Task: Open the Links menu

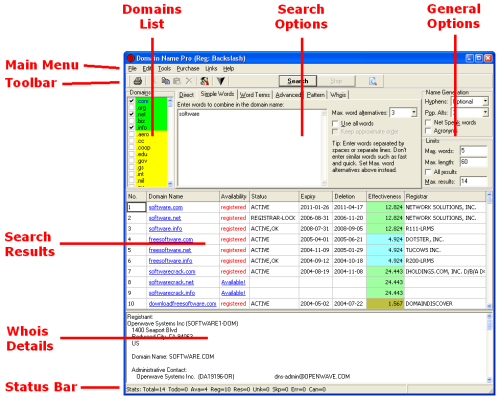Action: (x=211, y=69)
